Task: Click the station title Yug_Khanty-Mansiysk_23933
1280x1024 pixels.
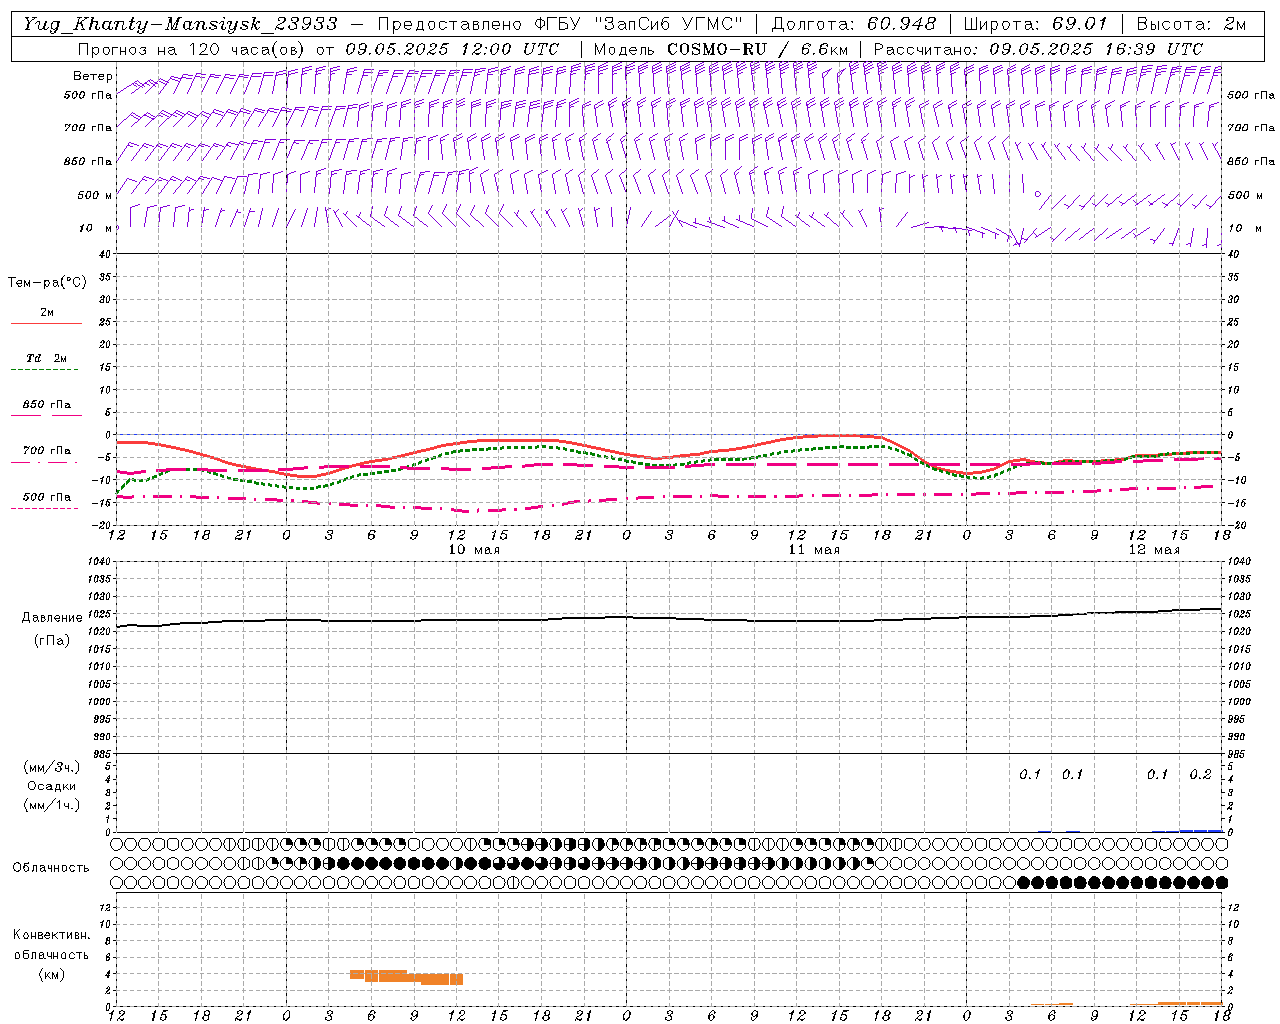Action: (x=180, y=24)
